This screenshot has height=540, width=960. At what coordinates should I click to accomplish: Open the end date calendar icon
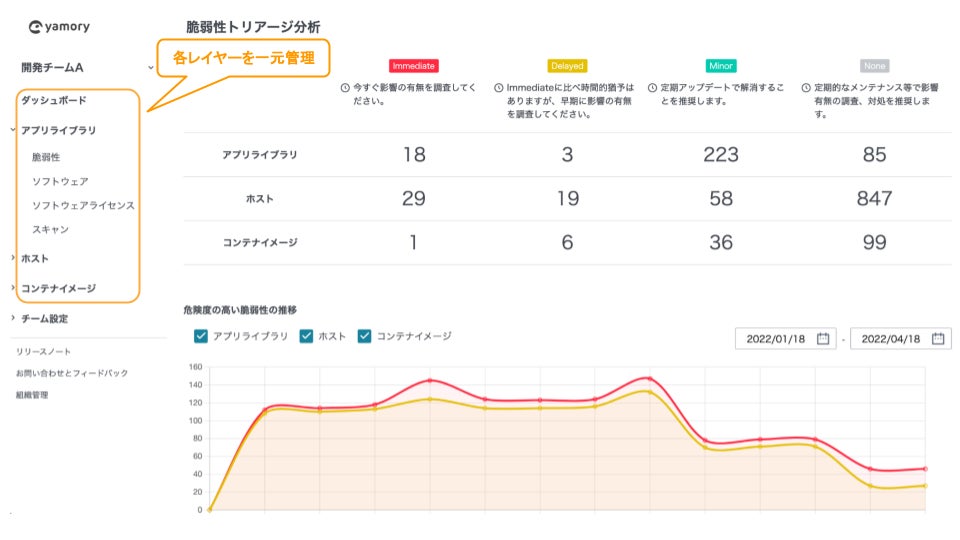pos(938,338)
